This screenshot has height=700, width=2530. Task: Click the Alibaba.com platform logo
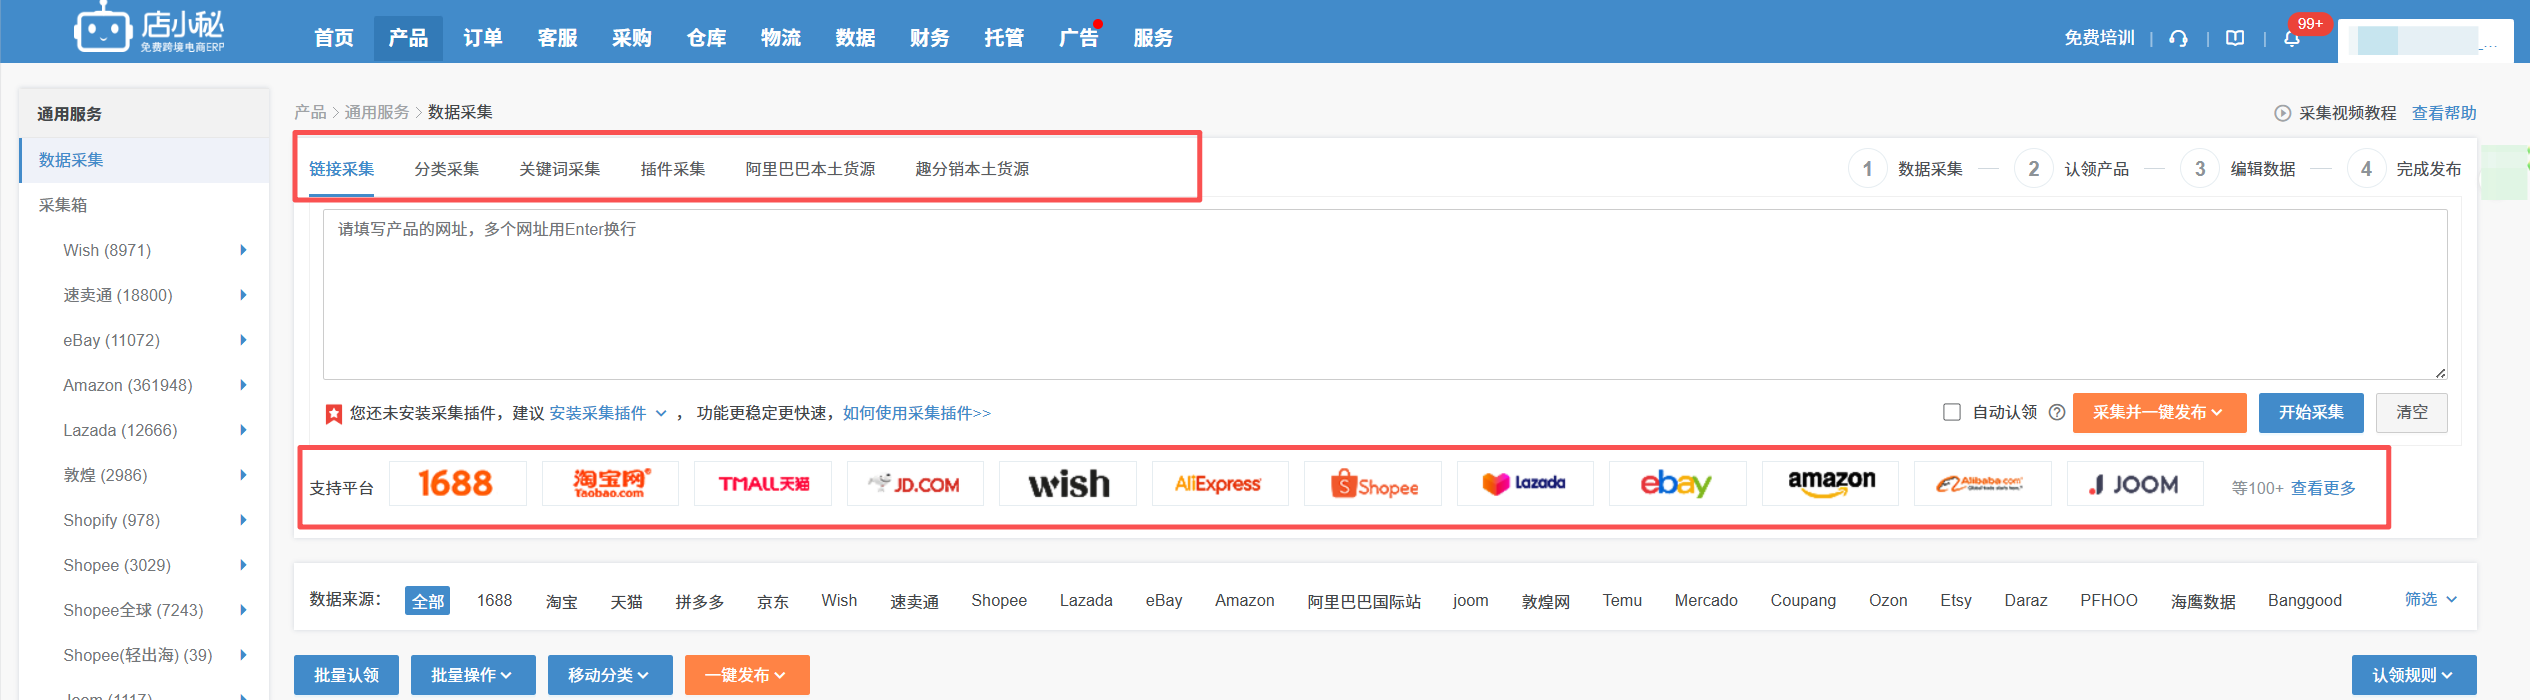coord(1983,484)
